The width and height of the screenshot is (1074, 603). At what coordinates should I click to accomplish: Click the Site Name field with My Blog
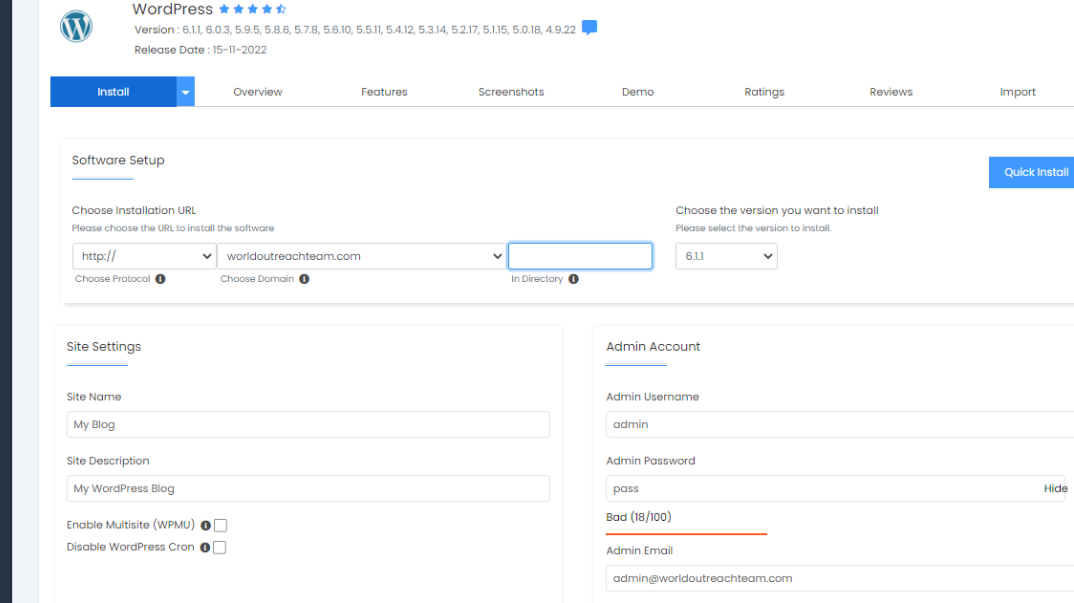308,424
